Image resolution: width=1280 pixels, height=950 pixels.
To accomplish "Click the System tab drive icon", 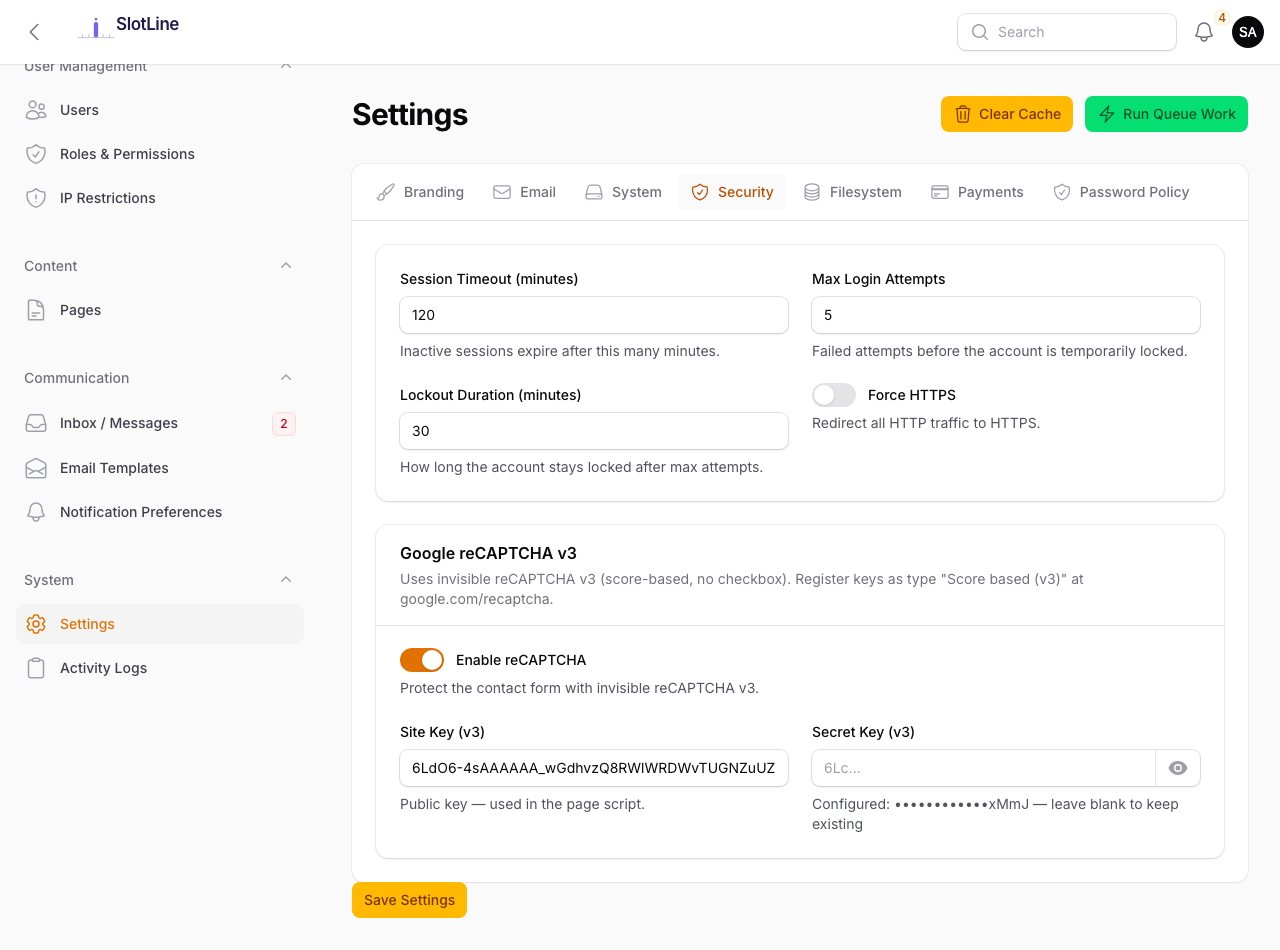I will (x=594, y=192).
